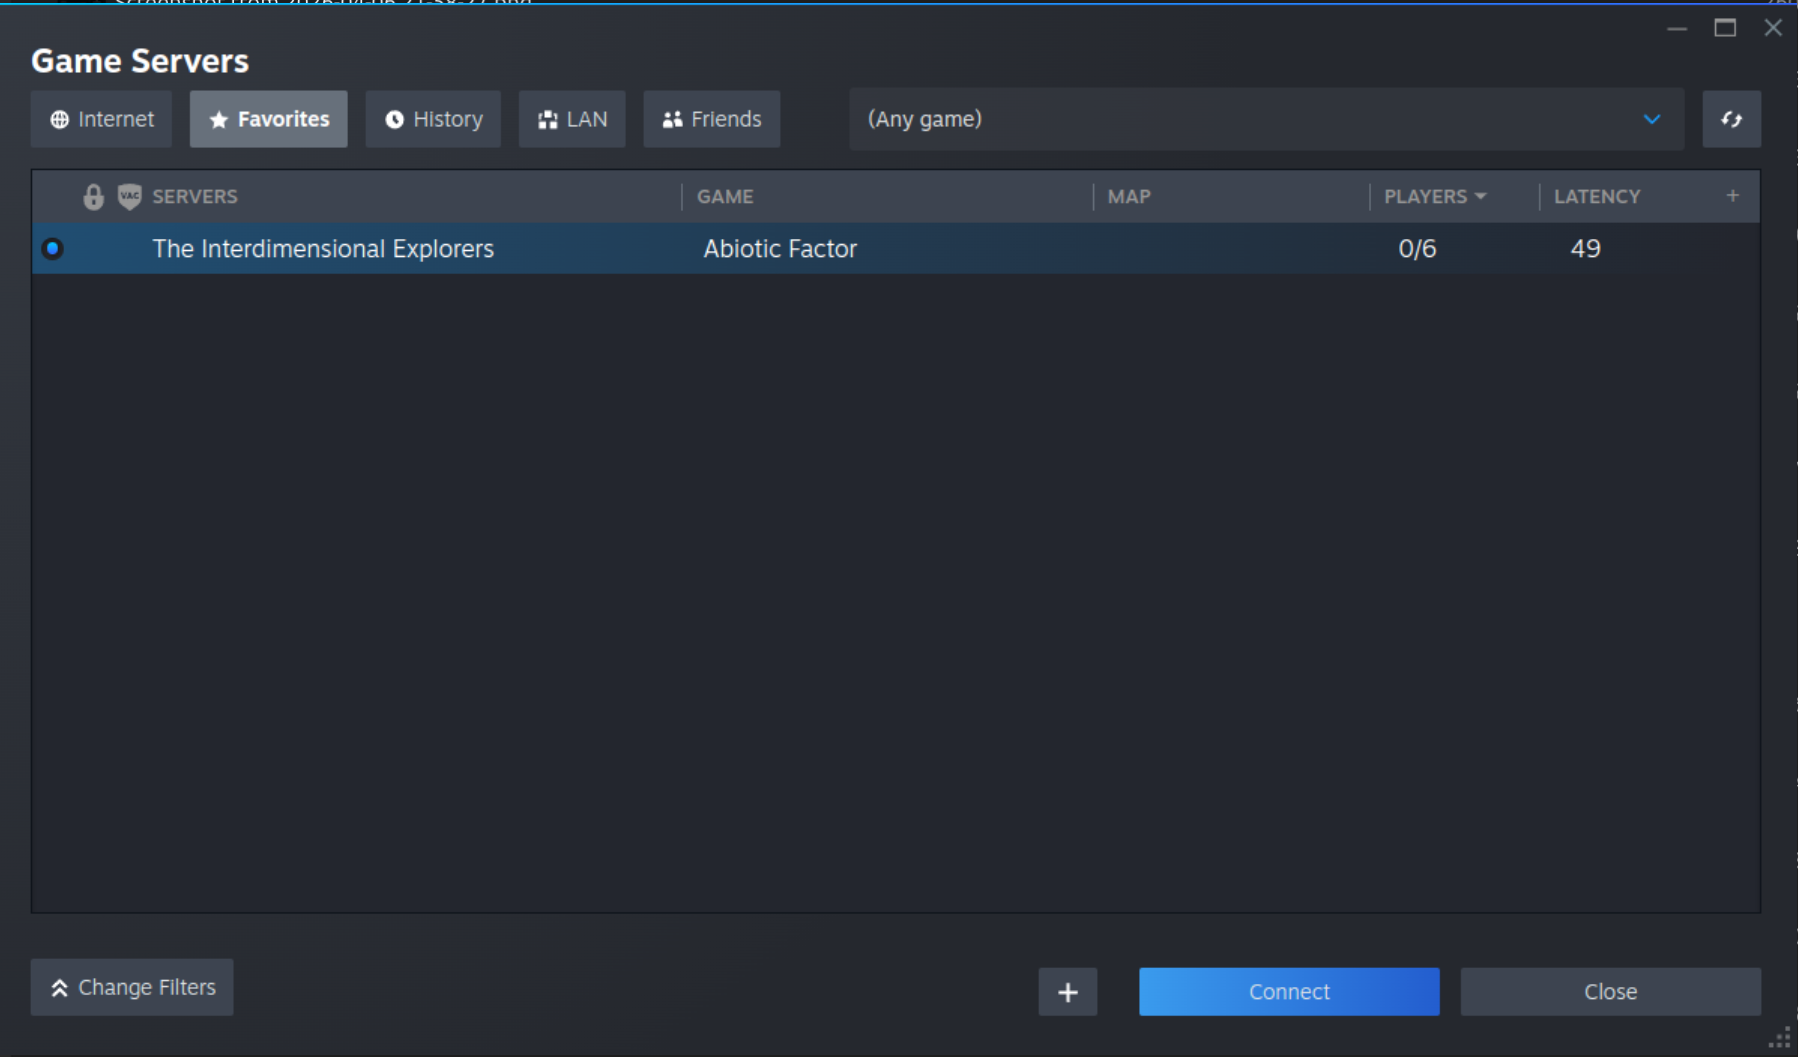The height and width of the screenshot is (1057, 1798).
Task: Select the radio button for The Interdimensional Explorers
Action: tap(53, 248)
